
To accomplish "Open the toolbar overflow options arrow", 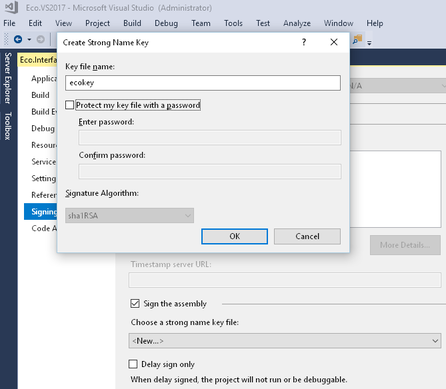I will pyautogui.click(x=369, y=42).
